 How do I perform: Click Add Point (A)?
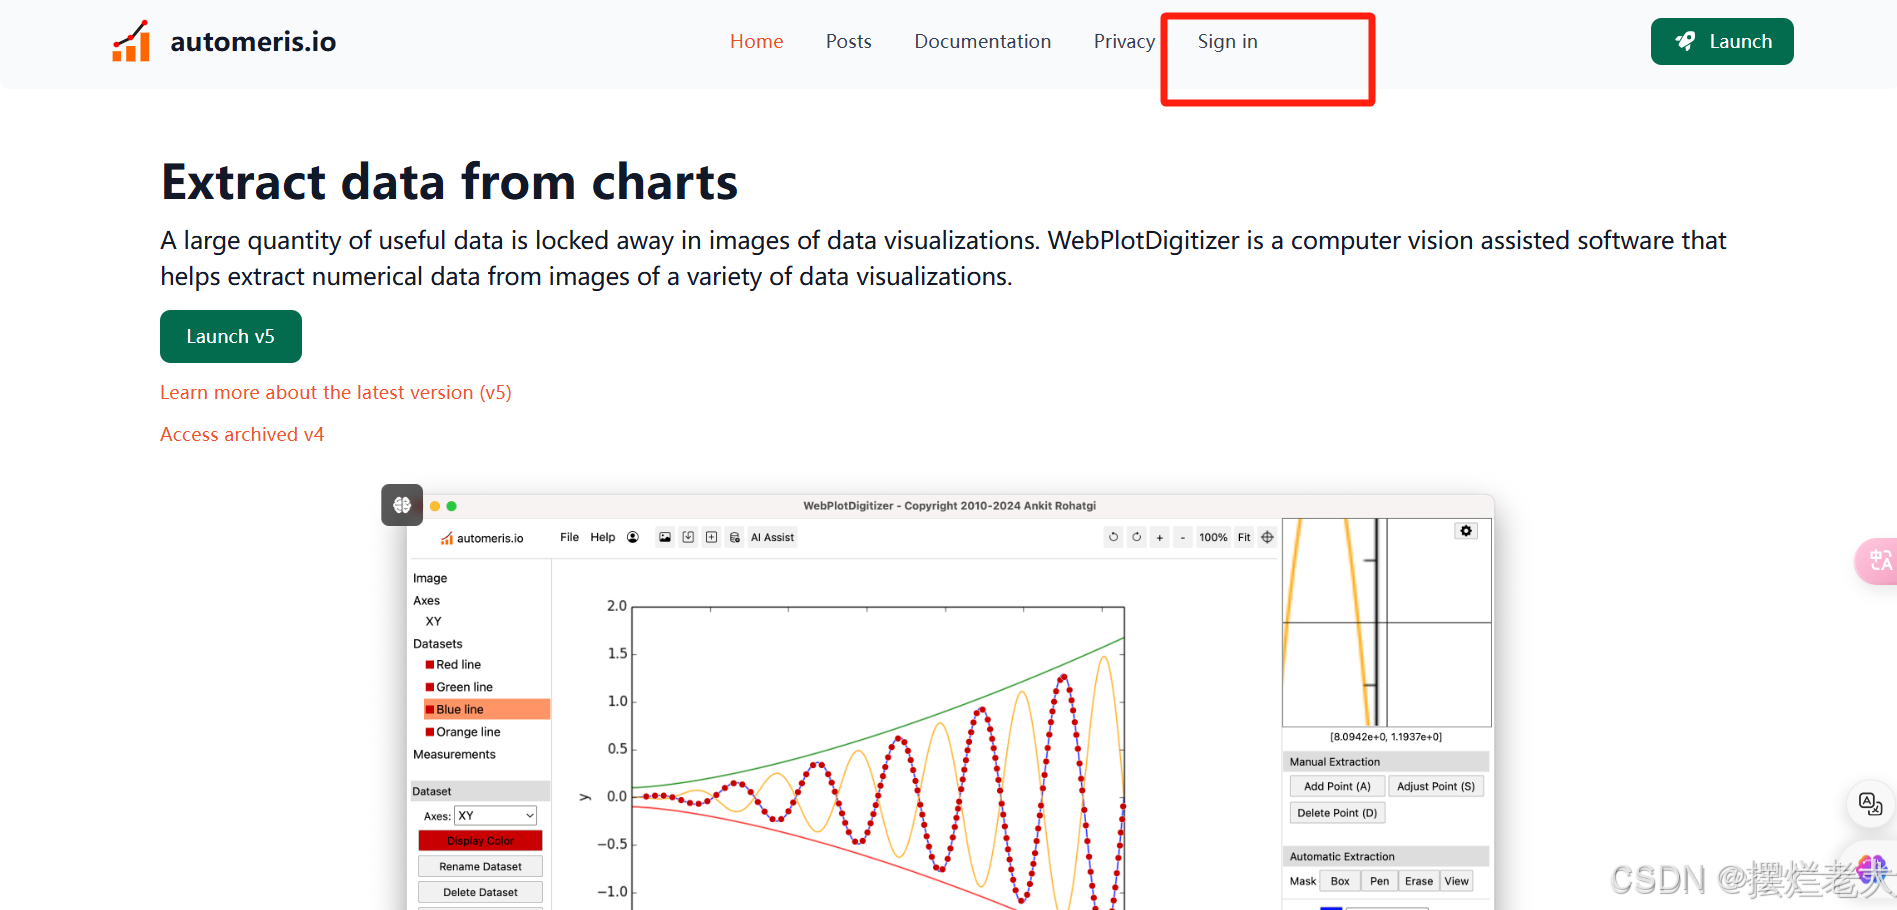pyautogui.click(x=1338, y=786)
